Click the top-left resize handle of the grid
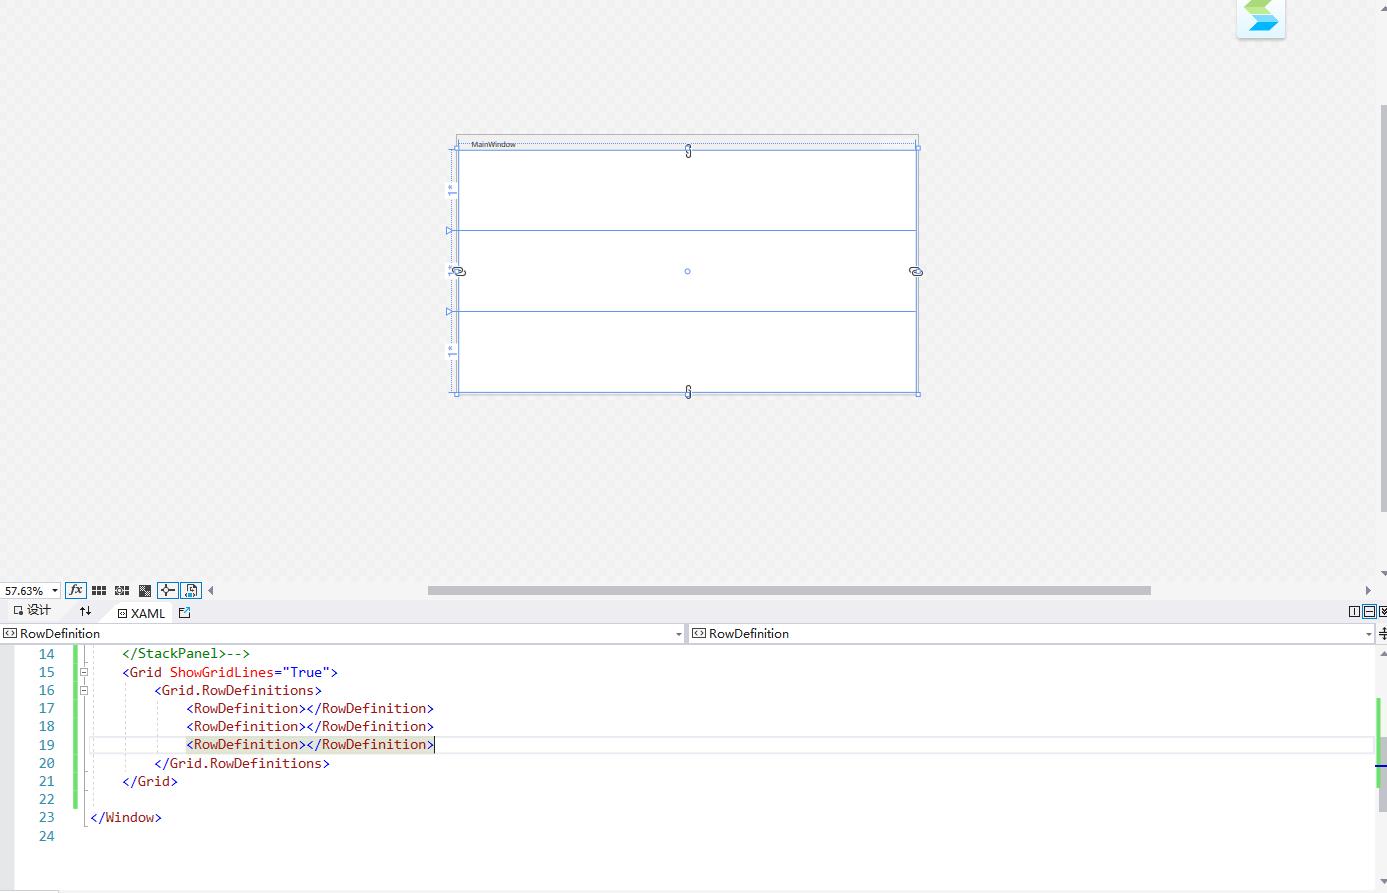Screen dimensions: 1387x893 pos(457,148)
